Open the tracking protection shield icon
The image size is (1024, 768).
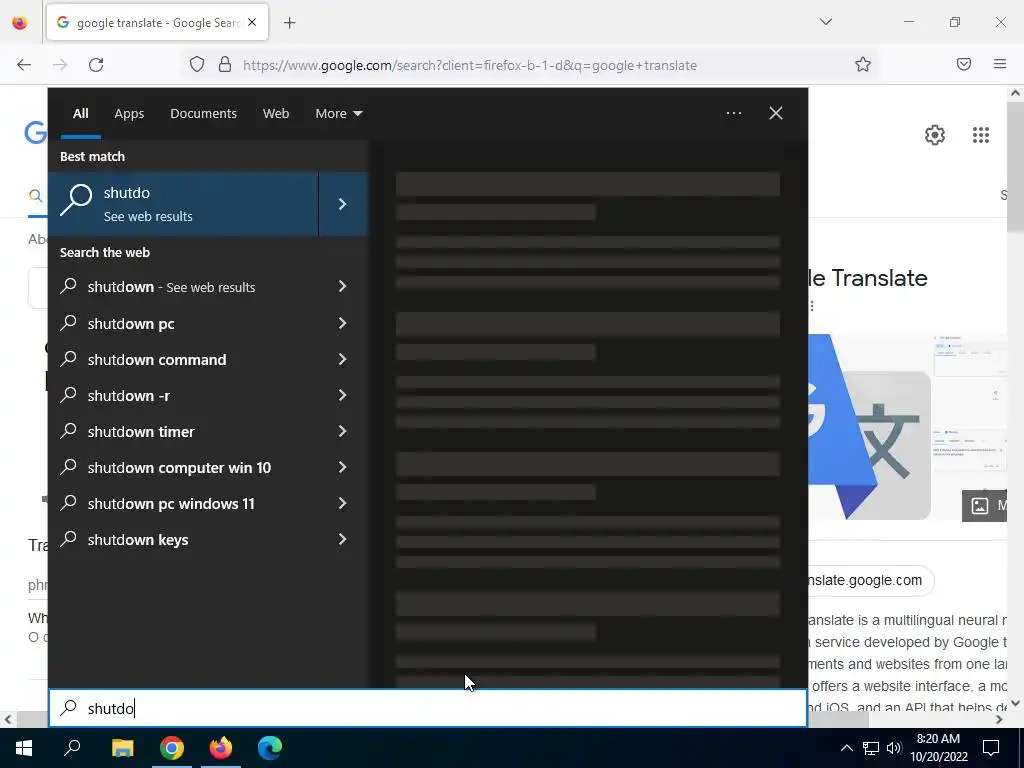(197, 65)
